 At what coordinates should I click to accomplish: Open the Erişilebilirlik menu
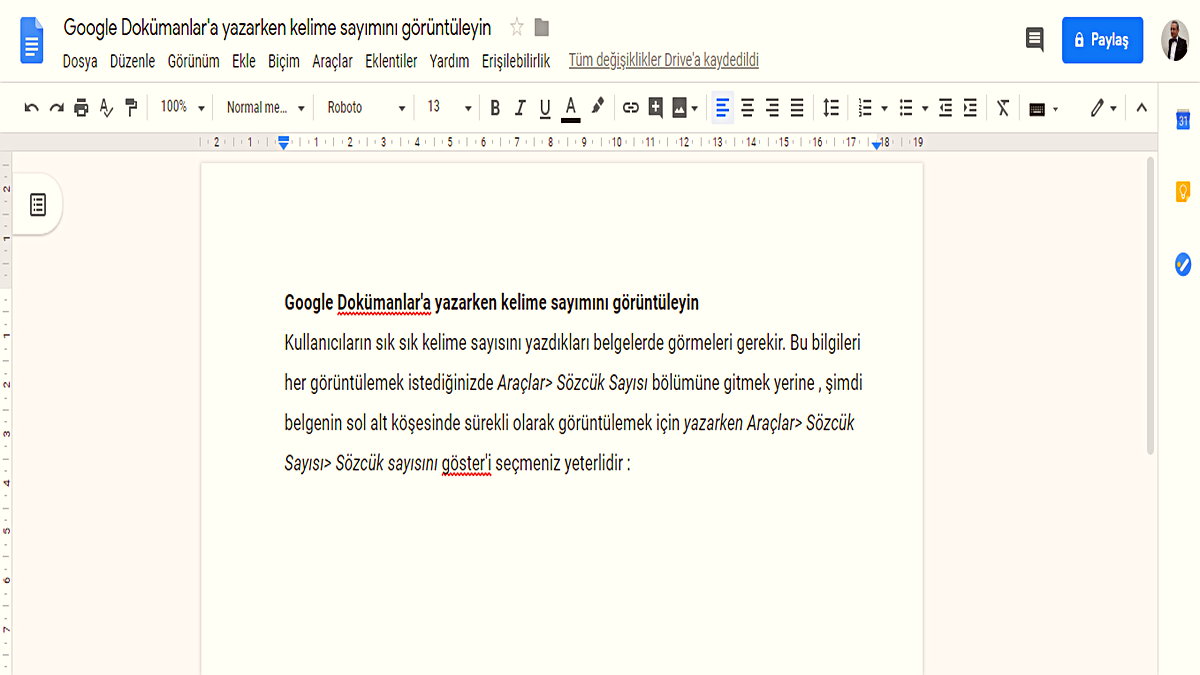tap(516, 61)
